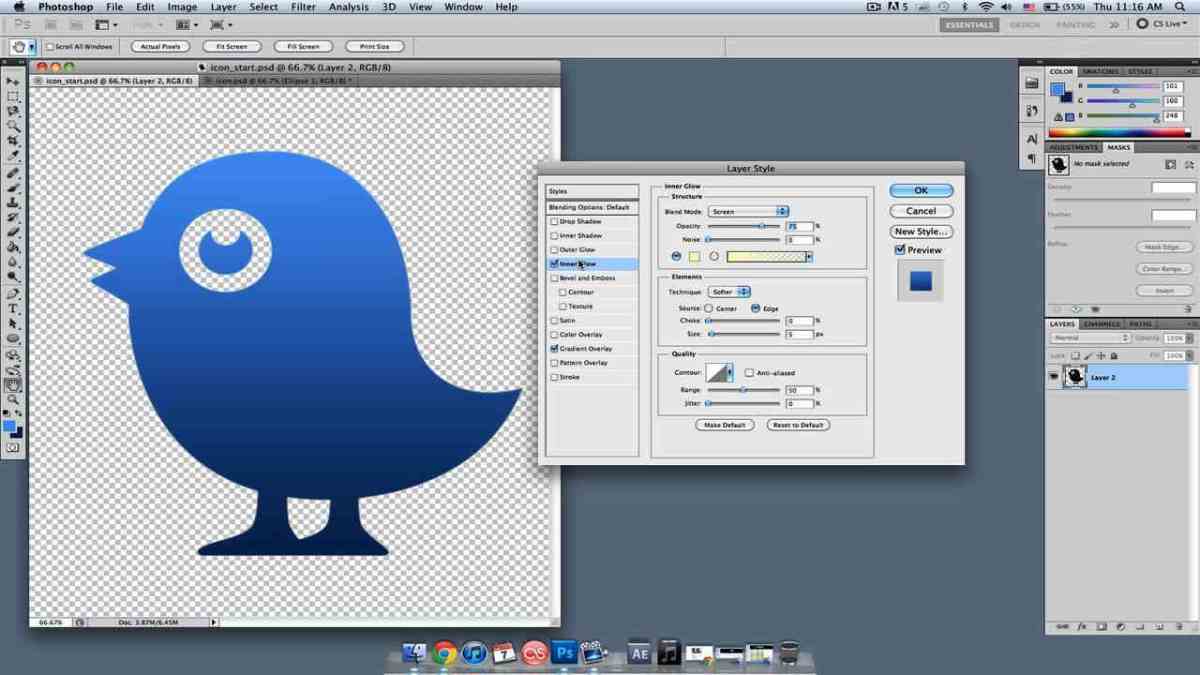Select the Move tool in the toolbox

(13, 81)
